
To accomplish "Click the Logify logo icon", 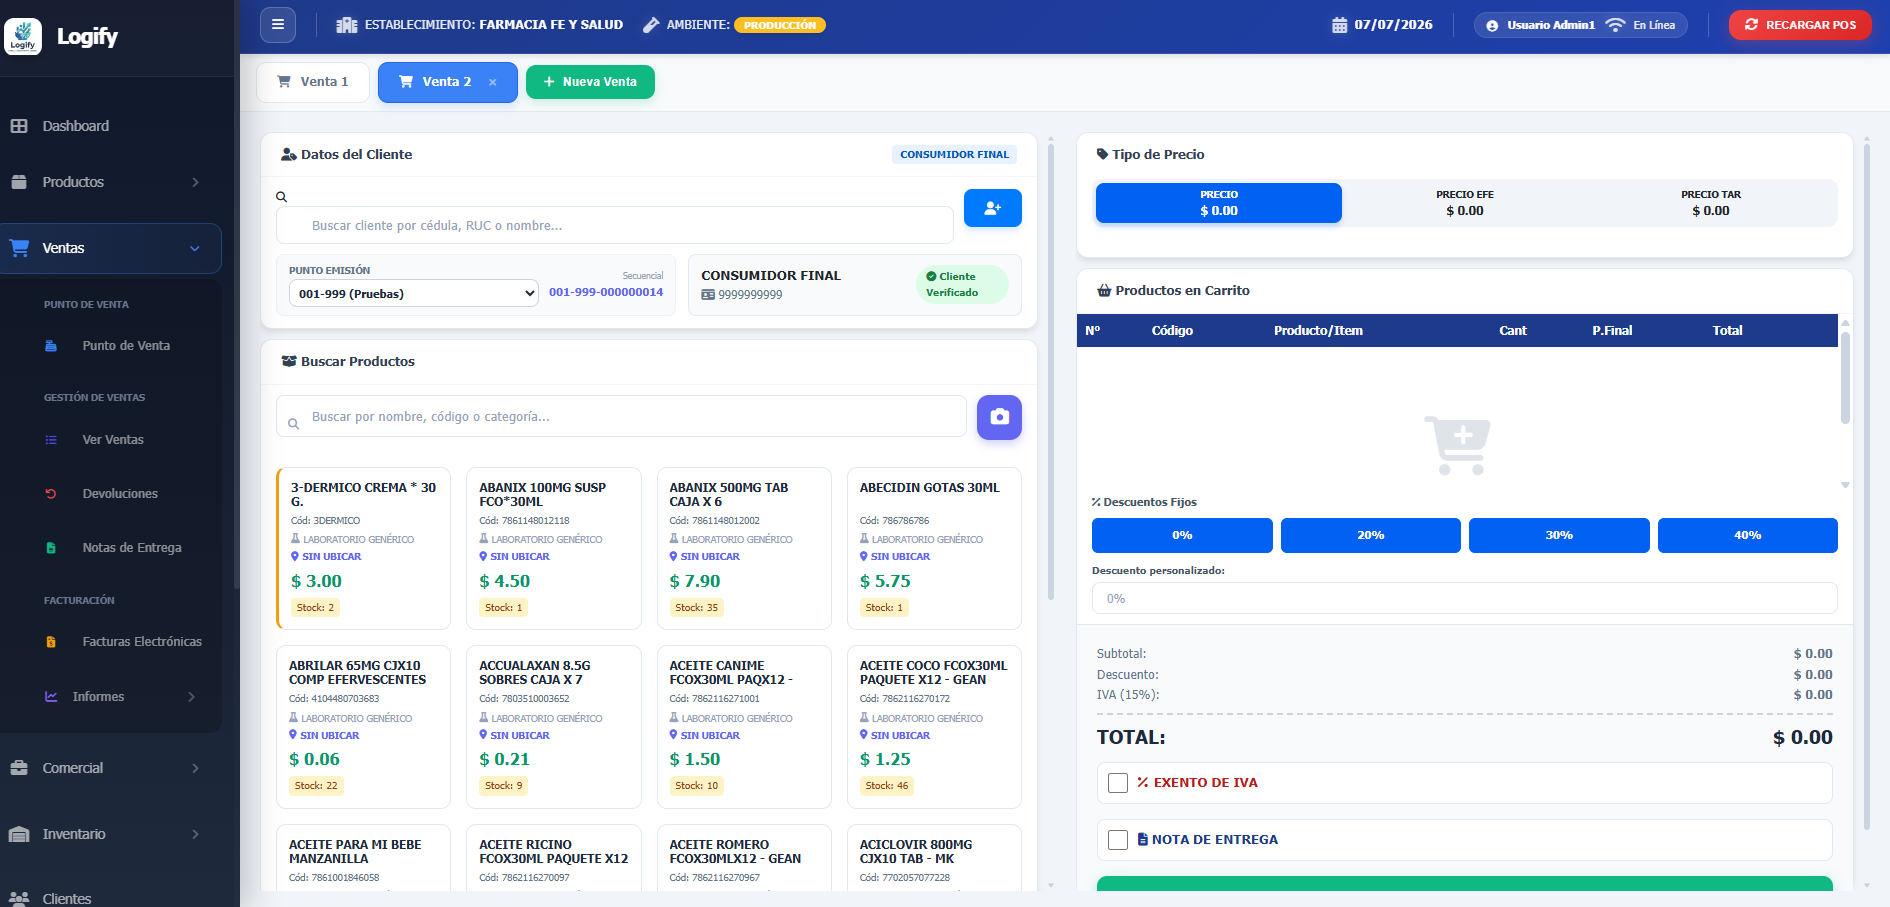I will 23,36.
